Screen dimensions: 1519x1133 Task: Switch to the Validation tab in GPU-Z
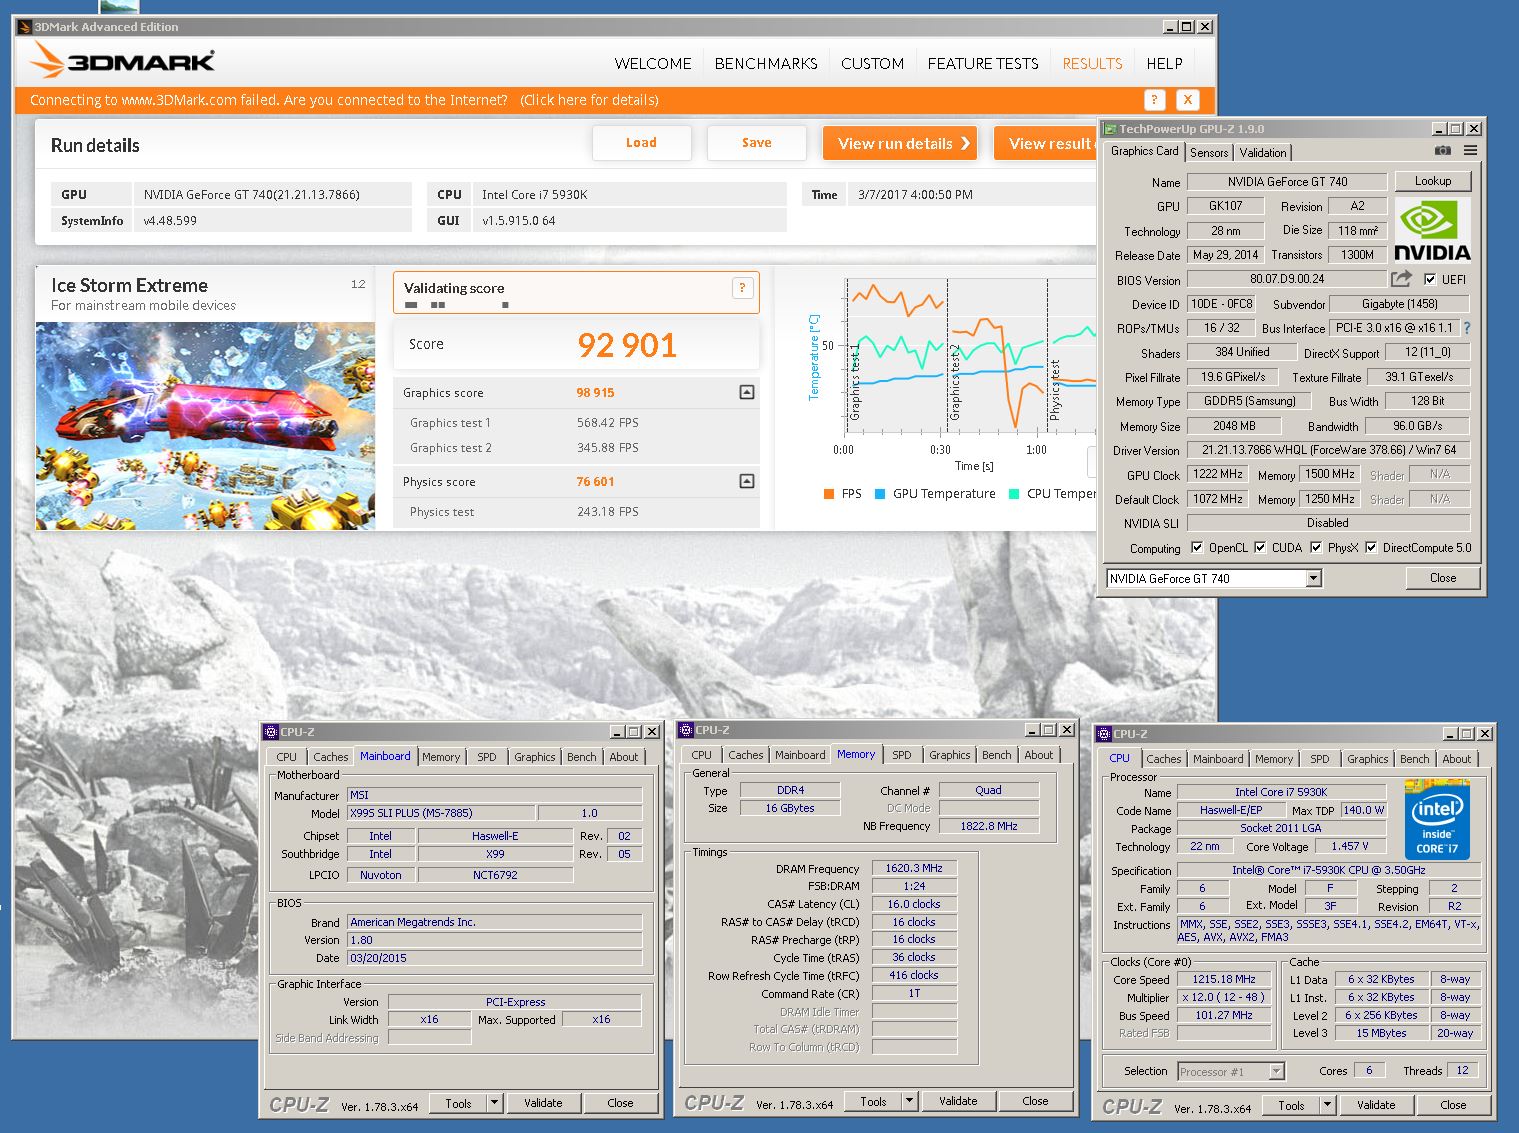[x=1263, y=153]
